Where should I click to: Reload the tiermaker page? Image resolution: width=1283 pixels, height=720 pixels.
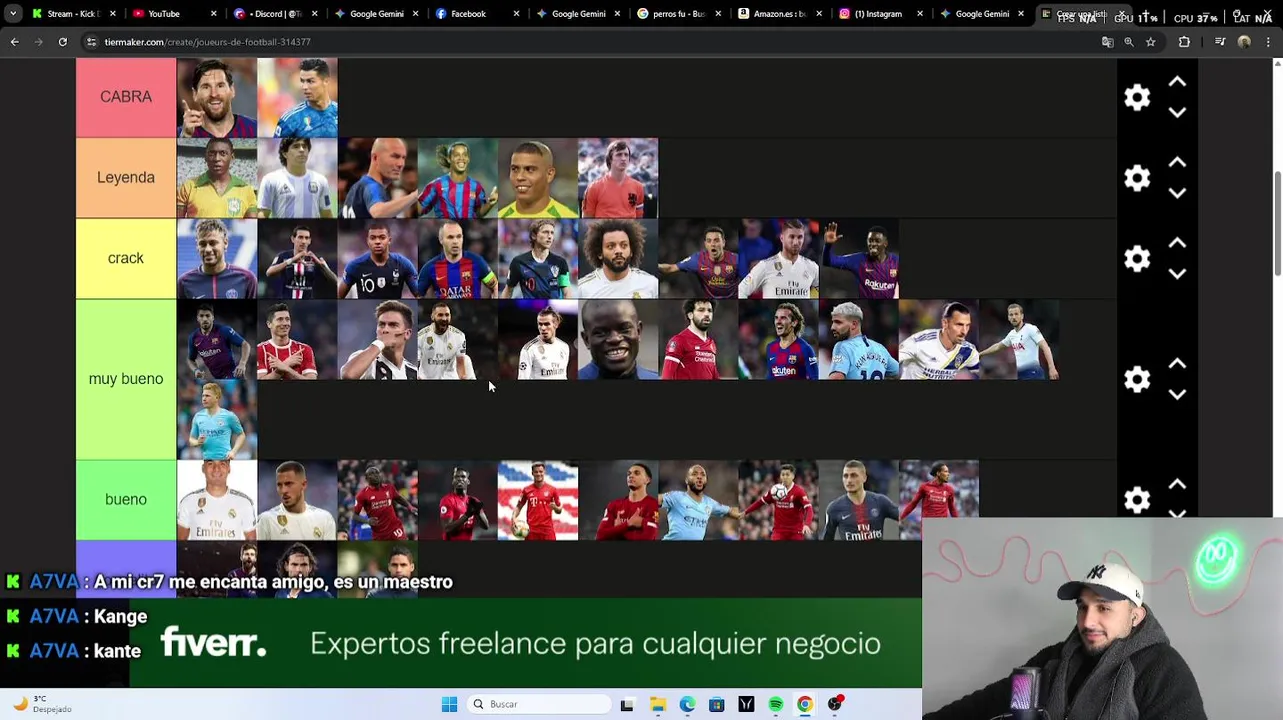(x=62, y=42)
